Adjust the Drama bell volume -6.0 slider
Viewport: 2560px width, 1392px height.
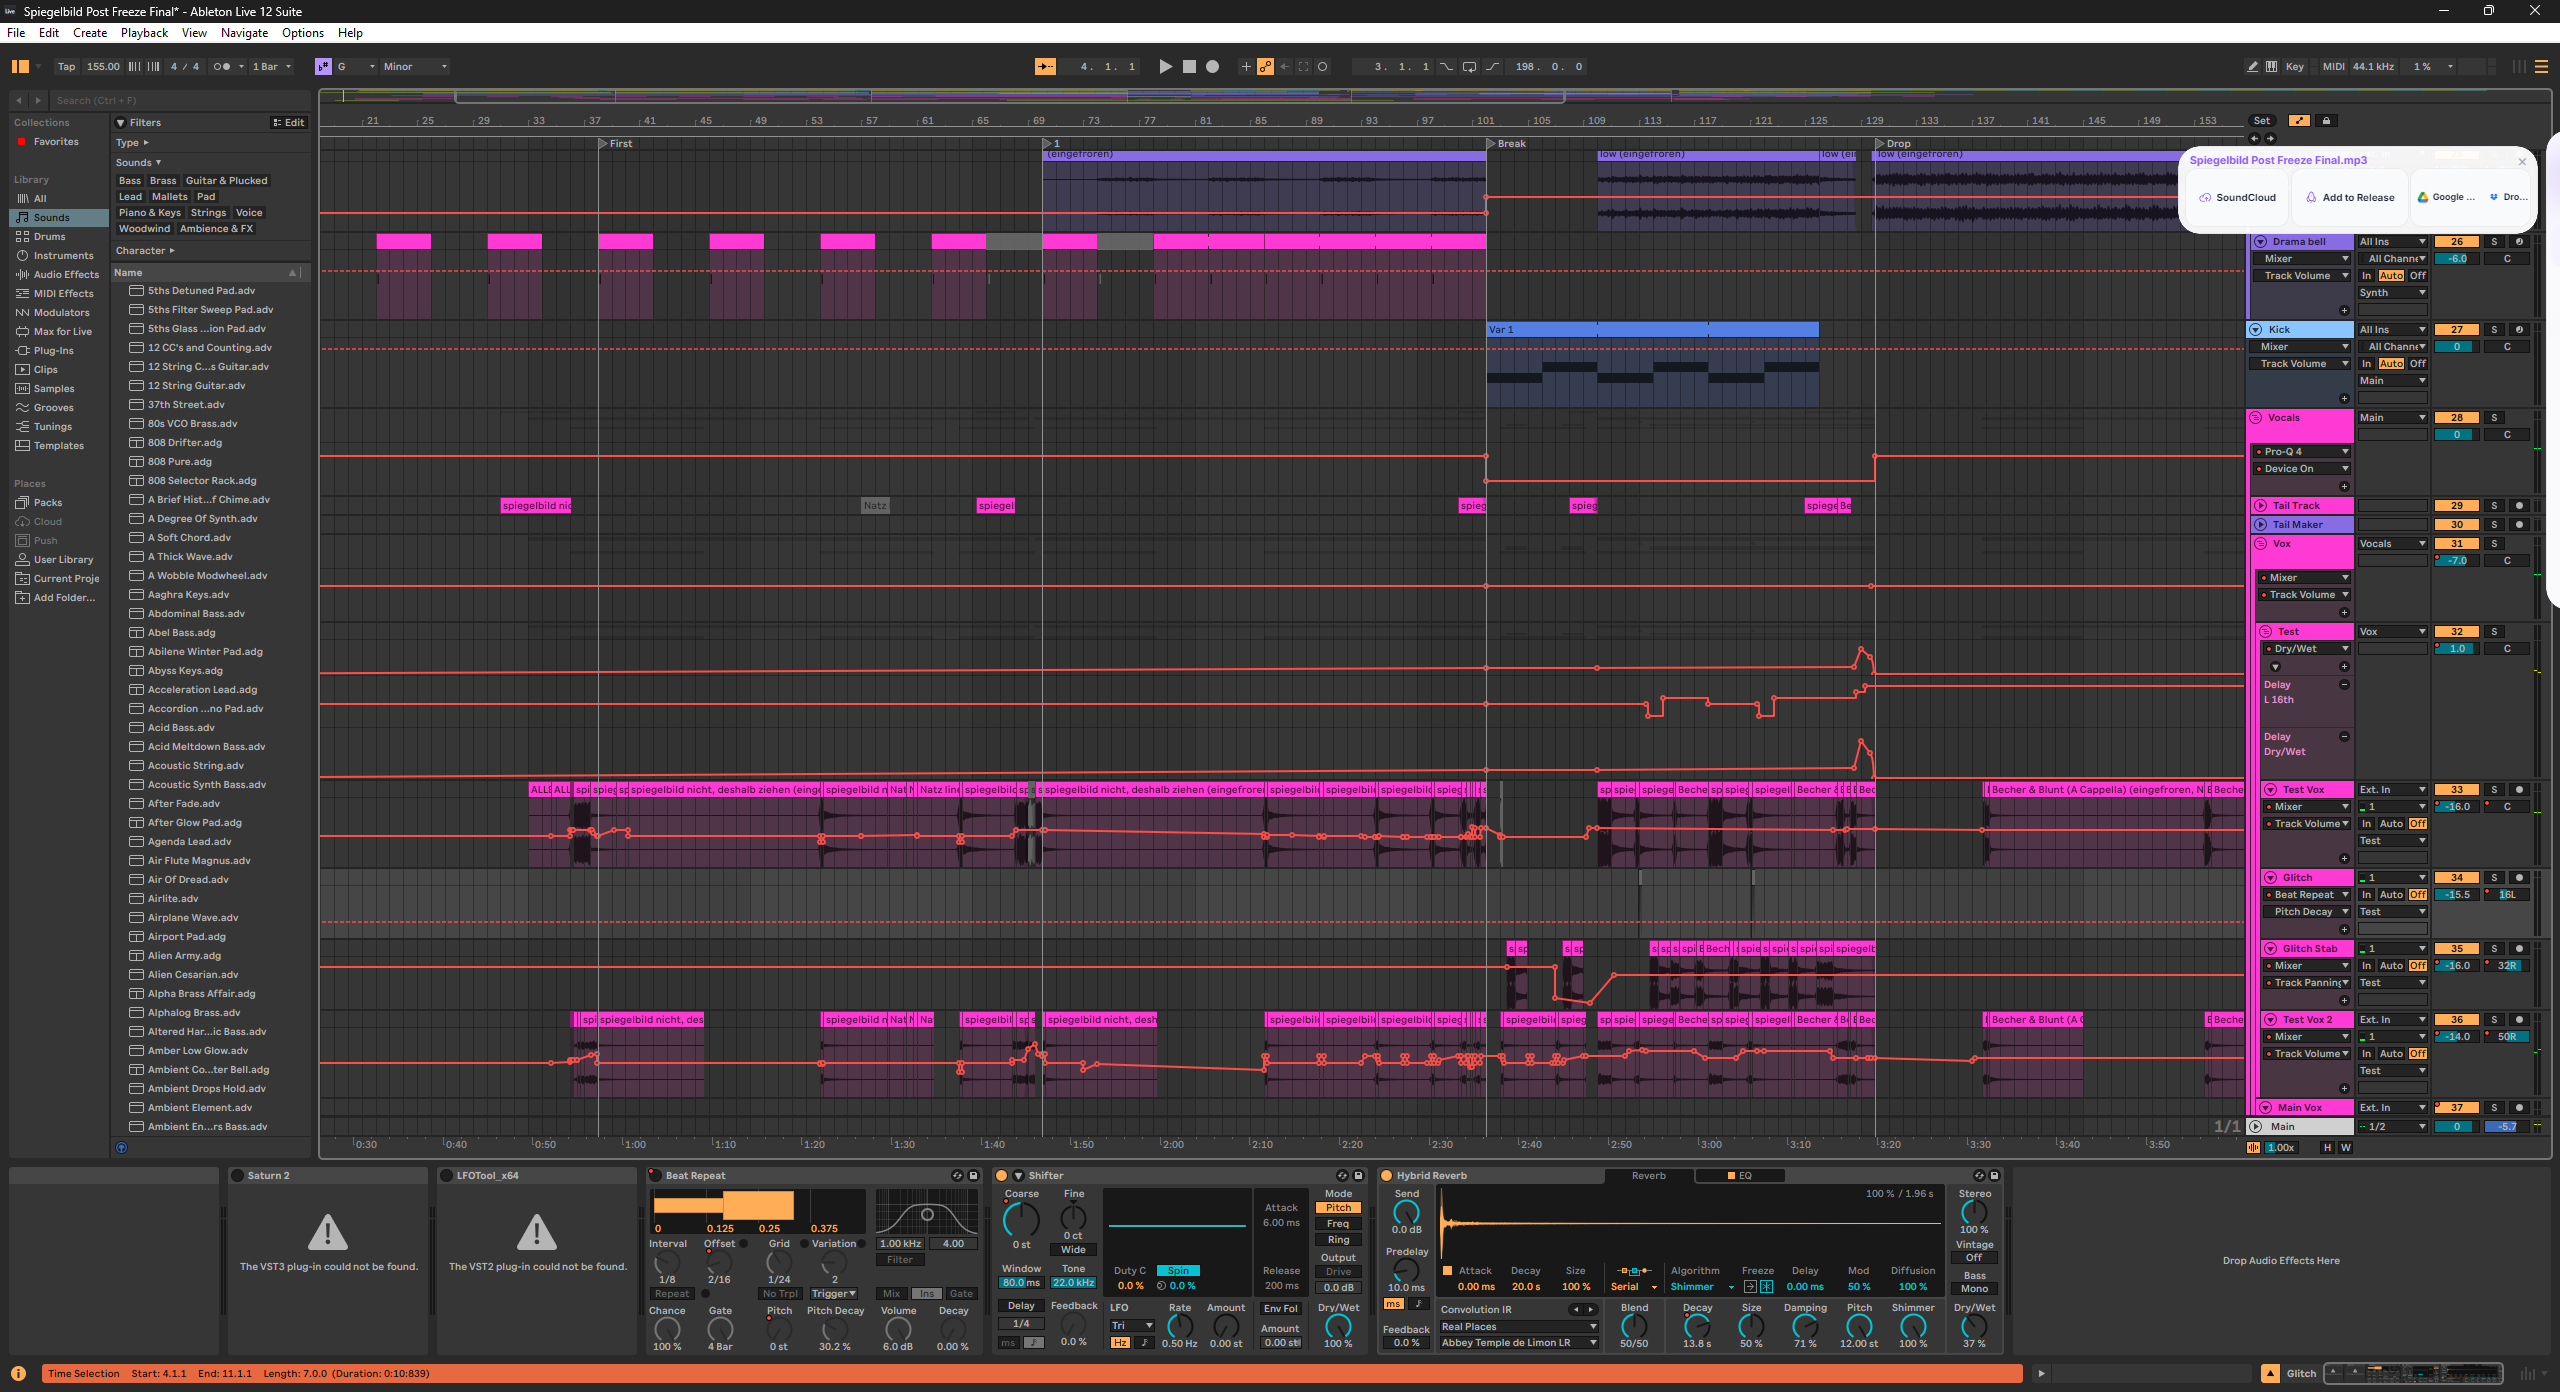tap(2456, 259)
